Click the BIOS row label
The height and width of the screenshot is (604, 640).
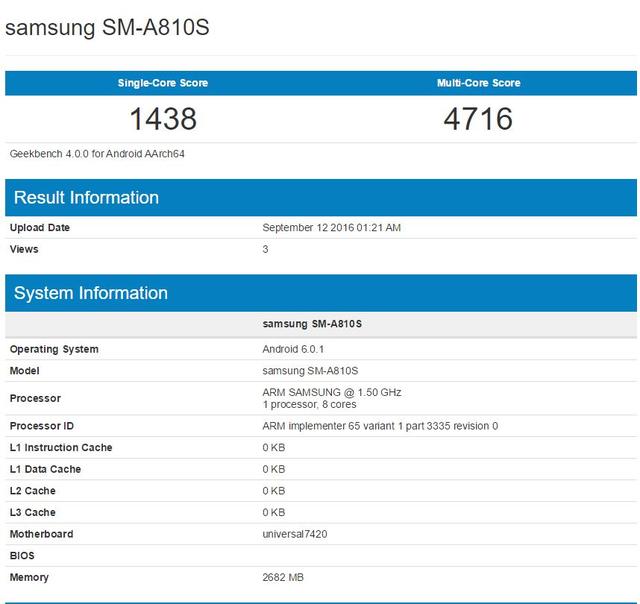[22, 556]
